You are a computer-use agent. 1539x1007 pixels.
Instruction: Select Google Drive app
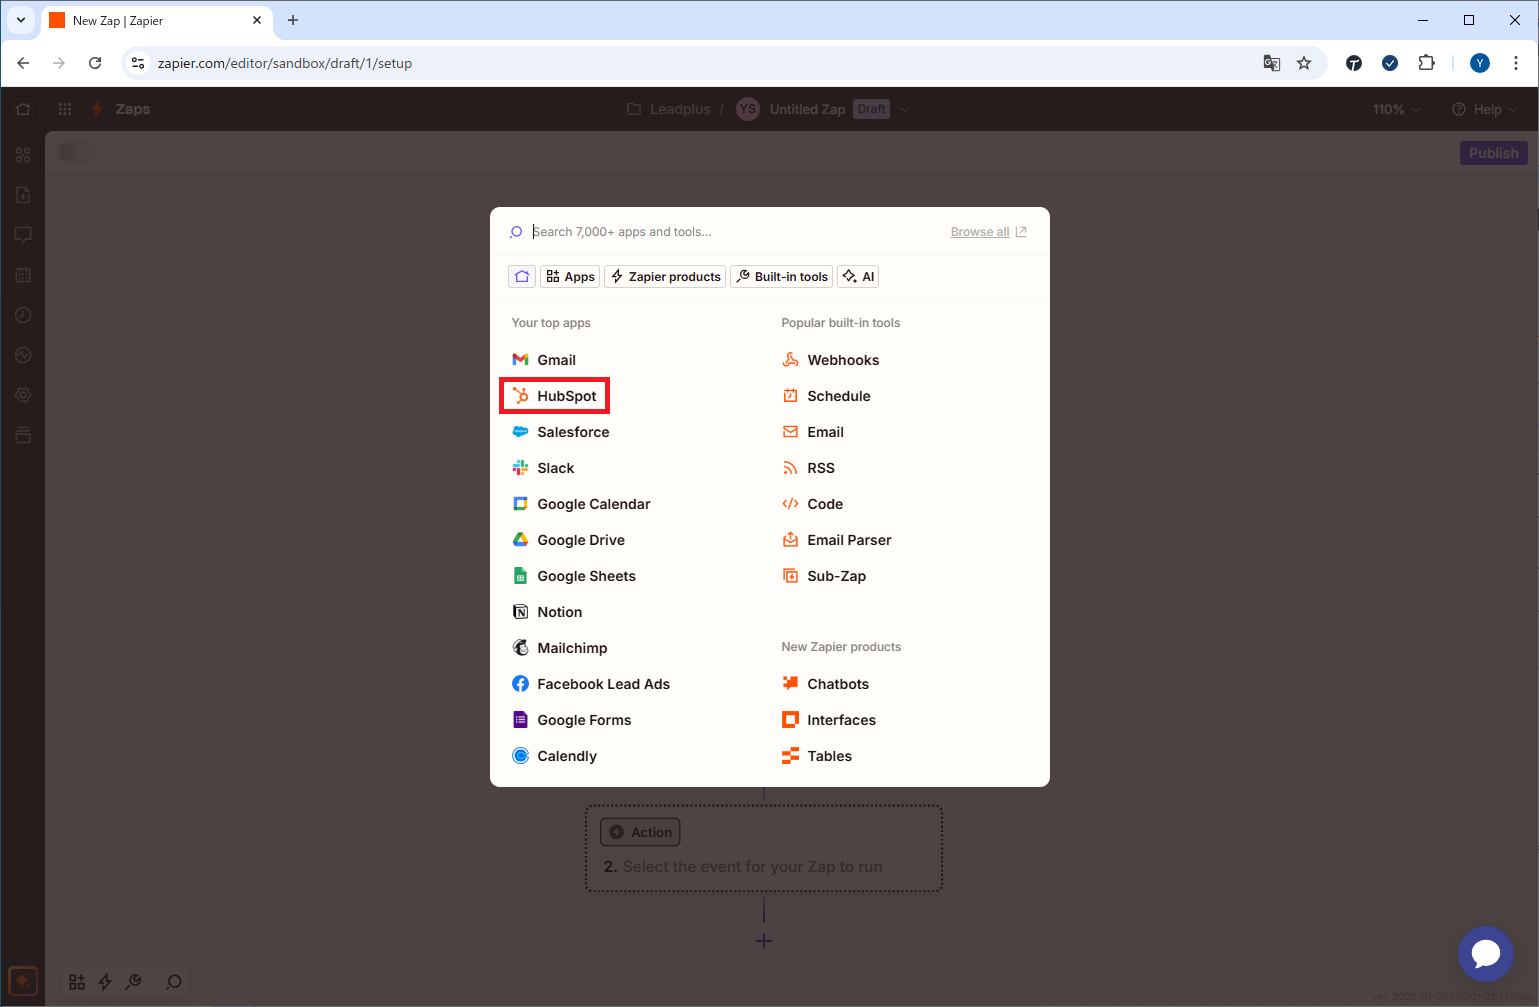pyautogui.click(x=568, y=540)
